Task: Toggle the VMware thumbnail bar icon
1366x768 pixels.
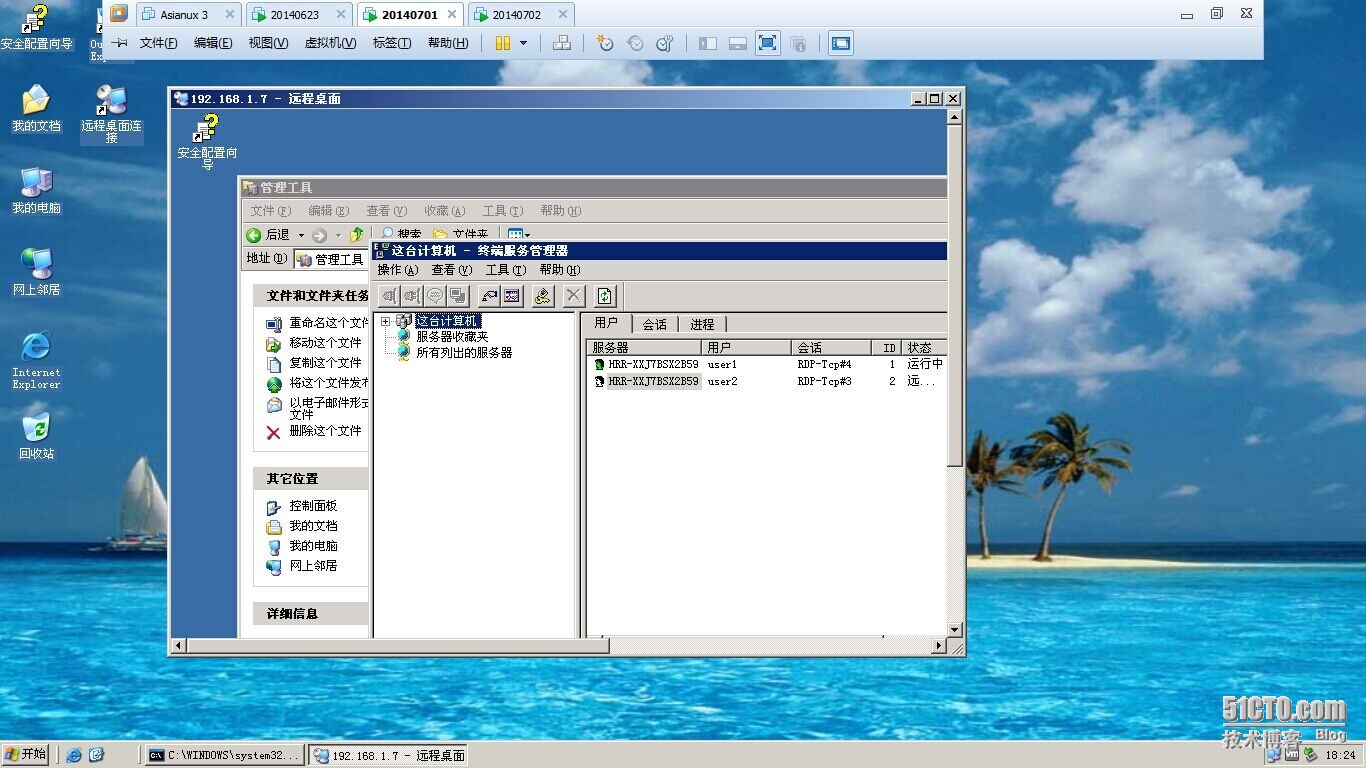Action: 738,43
